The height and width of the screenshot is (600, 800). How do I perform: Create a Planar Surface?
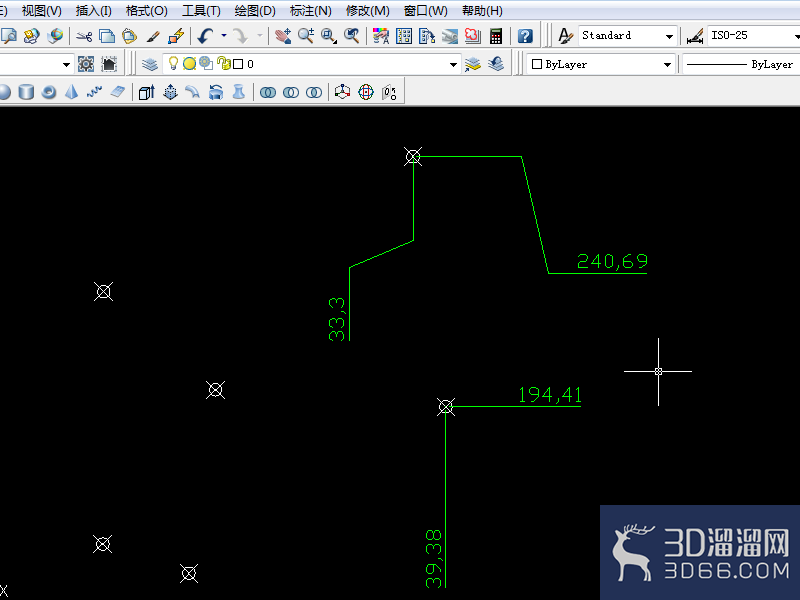click(118, 92)
